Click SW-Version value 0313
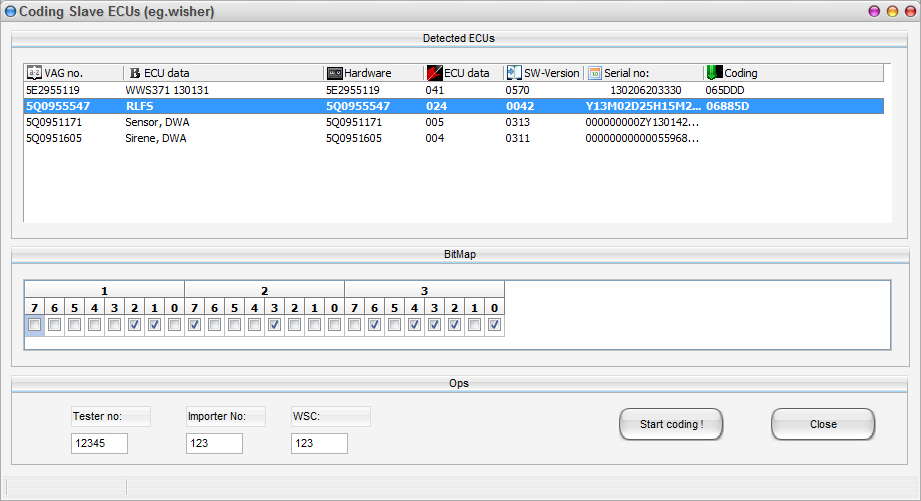 click(x=517, y=122)
